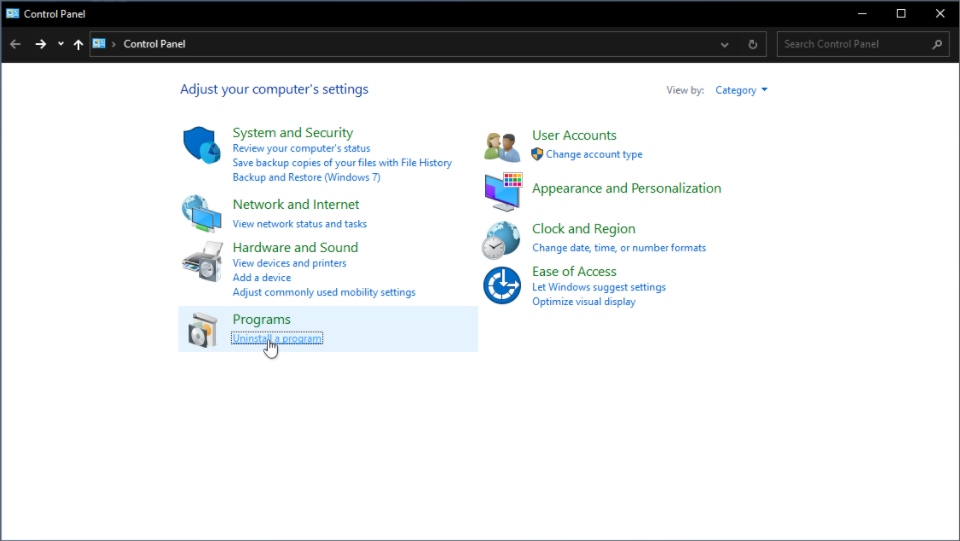
Task: Click Optimize visual display link
Action: (x=583, y=302)
